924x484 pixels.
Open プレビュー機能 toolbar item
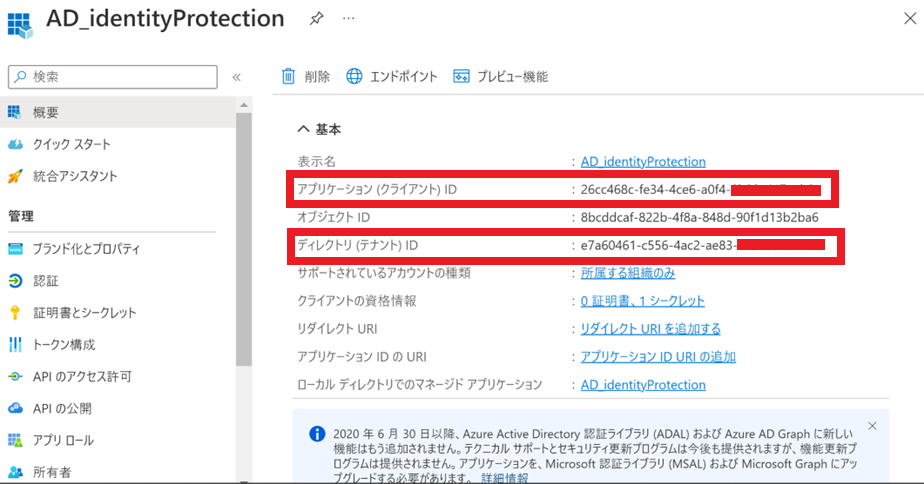[501, 77]
